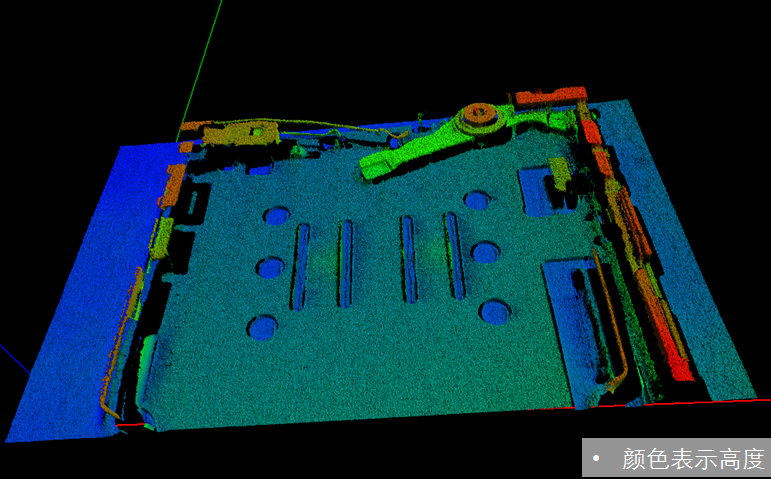Image resolution: width=771 pixels, height=479 pixels.
Task: Pick the bottom hole in the left hole column
Action: point(264,326)
